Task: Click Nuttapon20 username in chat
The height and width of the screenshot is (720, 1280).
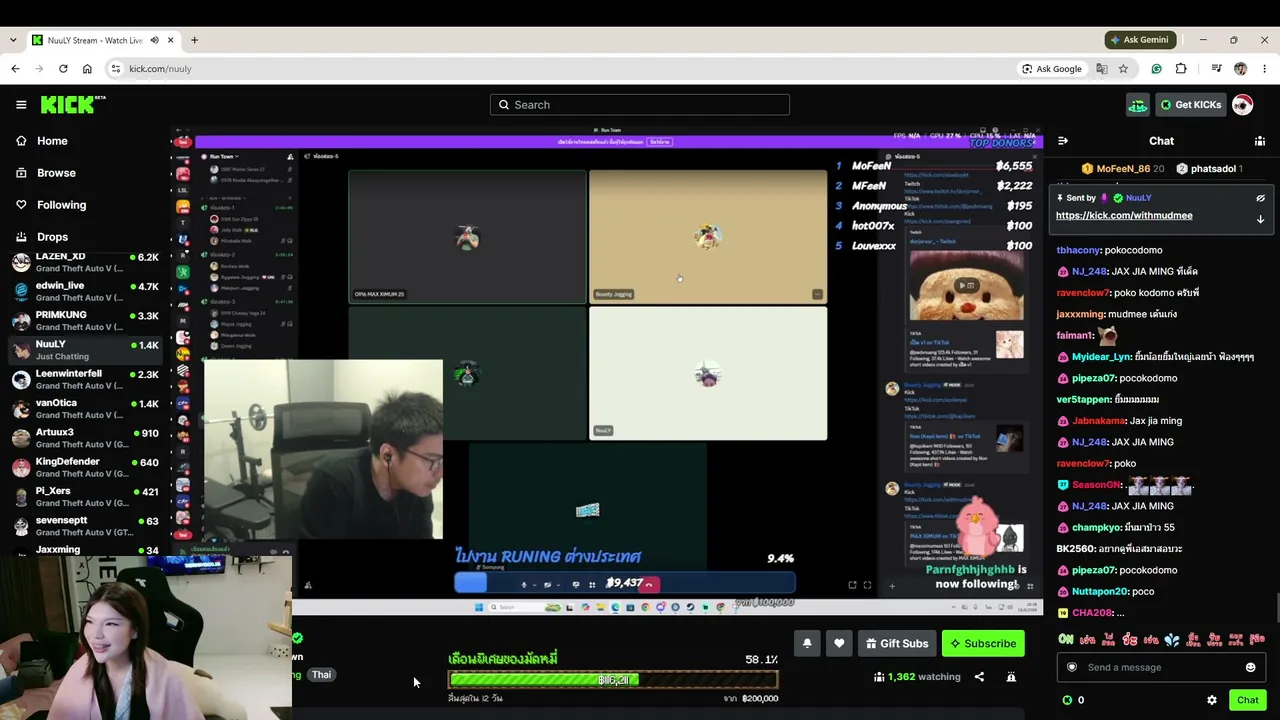Action: pyautogui.click(x=1099, y=592)
